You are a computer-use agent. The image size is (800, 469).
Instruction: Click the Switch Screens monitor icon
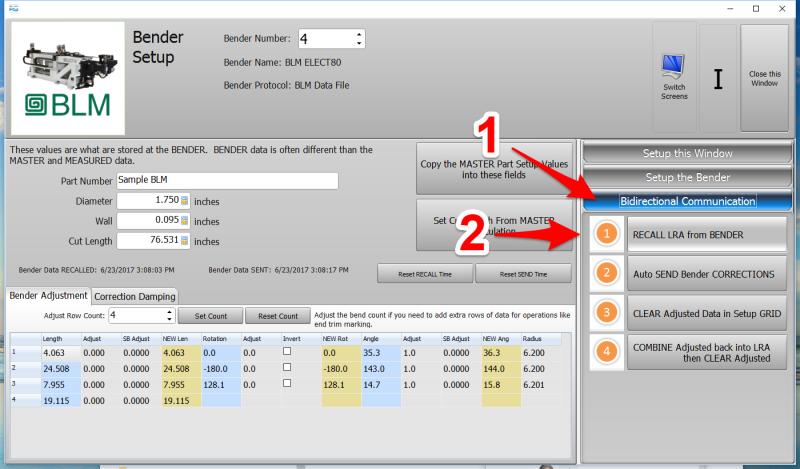tap(673, 66)
